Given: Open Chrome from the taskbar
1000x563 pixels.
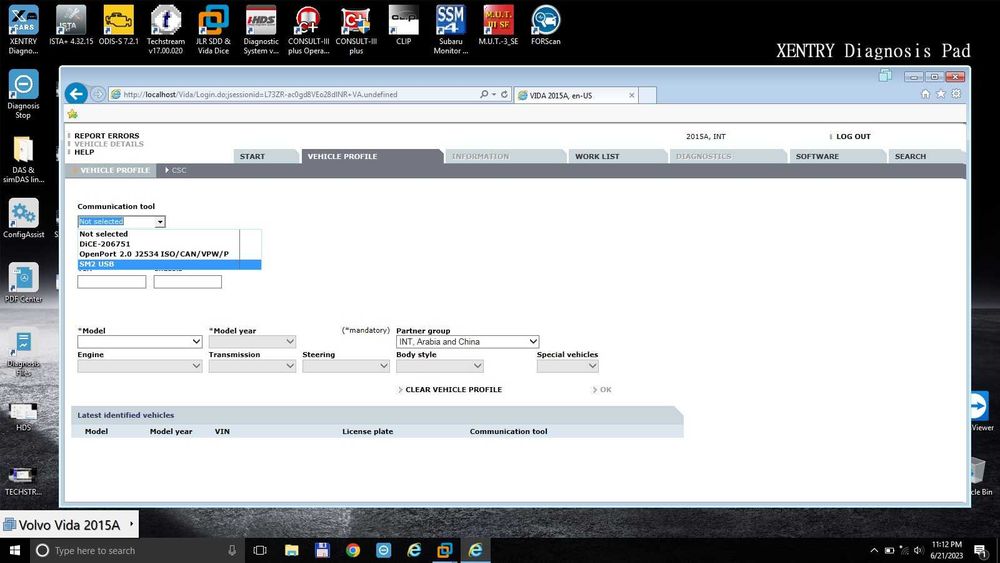Looking at the screenshot, I should (x=353, y=550).
